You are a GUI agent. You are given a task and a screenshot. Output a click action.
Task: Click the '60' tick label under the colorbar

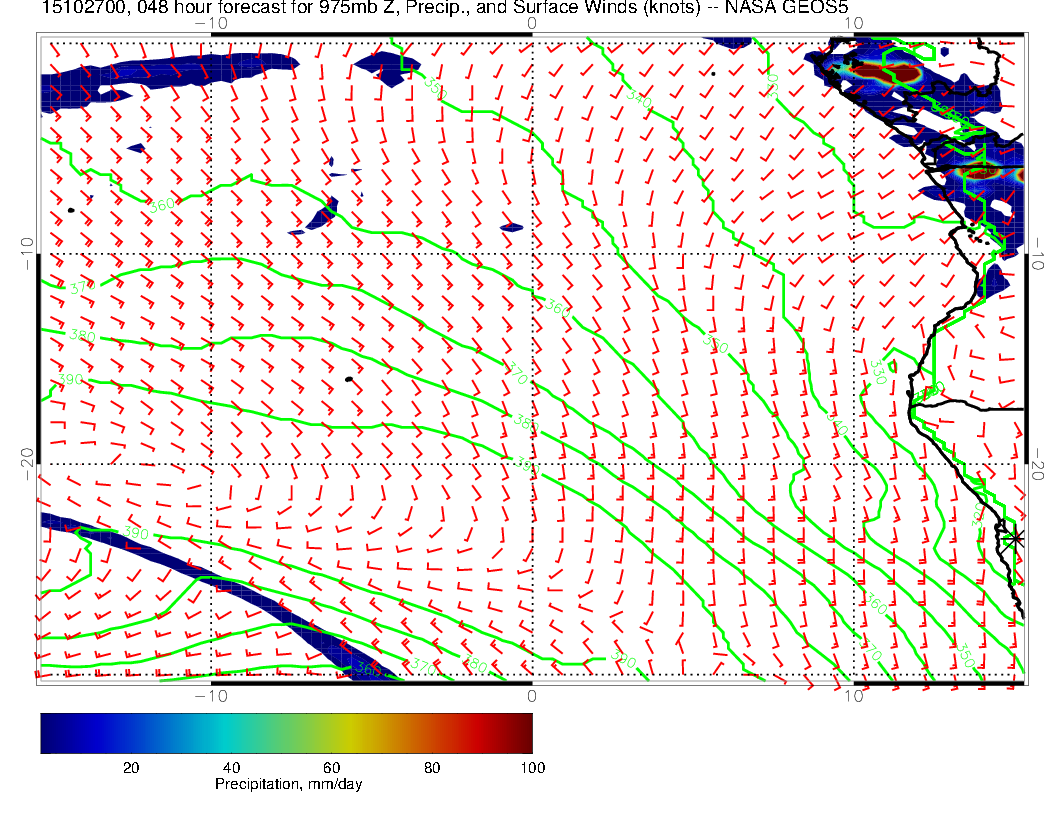(331, 768)
